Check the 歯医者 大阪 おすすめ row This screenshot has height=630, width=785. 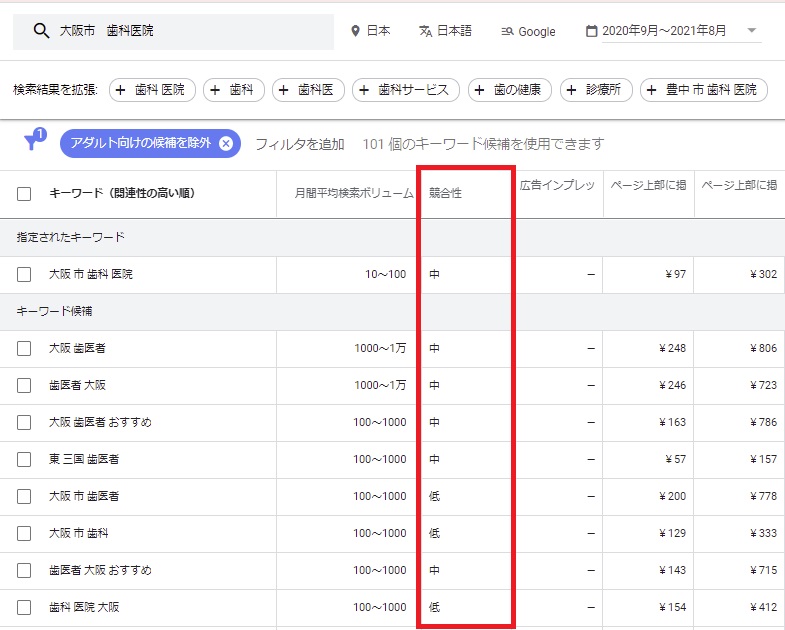24,571
